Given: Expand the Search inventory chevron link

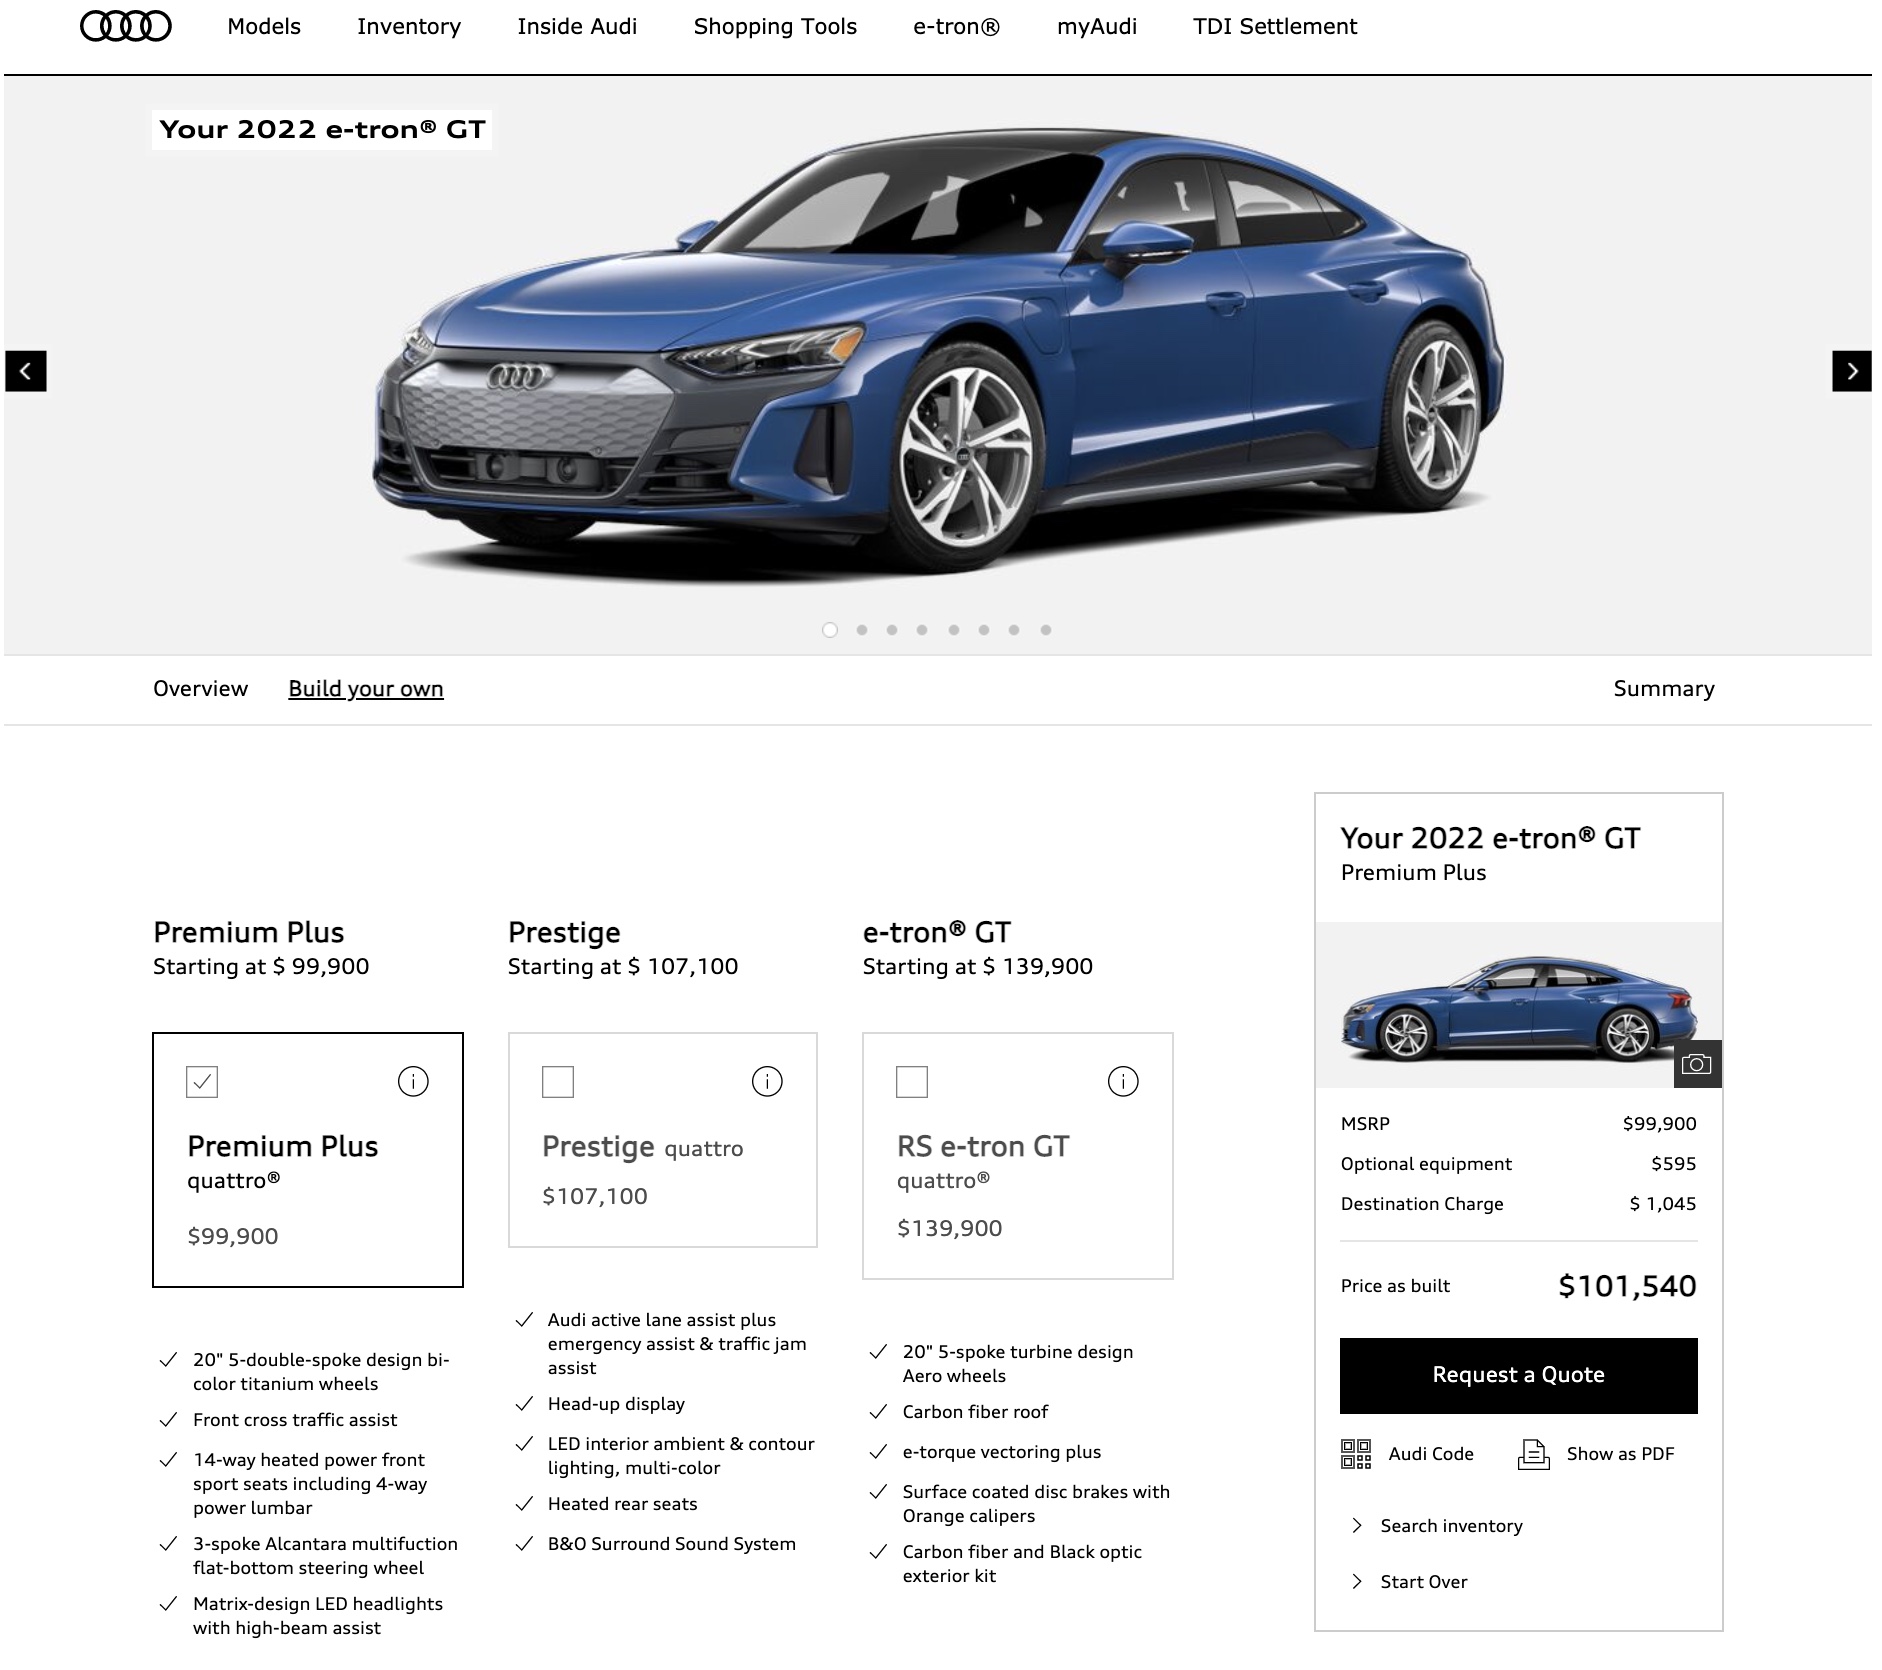Looking at the screenshot, I should (x=1357, y=1525).
